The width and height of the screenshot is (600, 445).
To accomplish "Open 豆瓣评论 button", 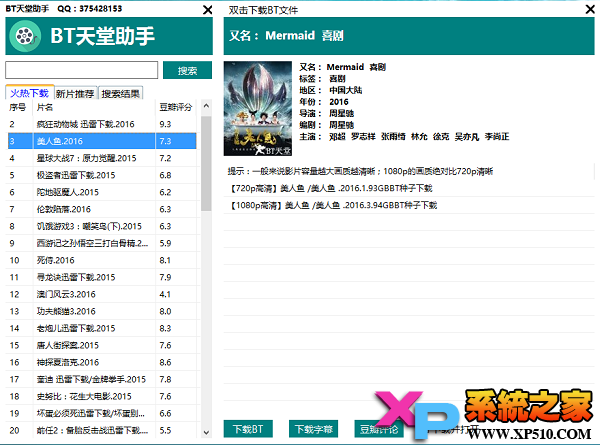I will click(x=379, y=429).
